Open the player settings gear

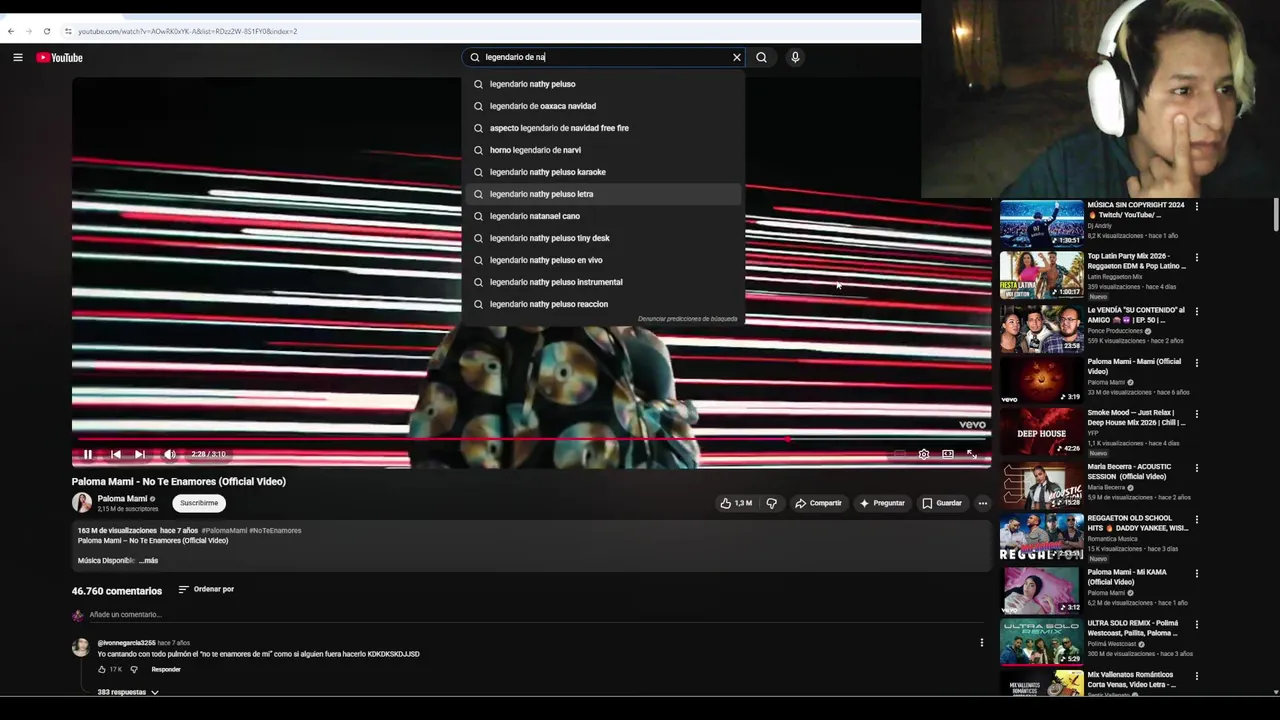pos(924,454)
